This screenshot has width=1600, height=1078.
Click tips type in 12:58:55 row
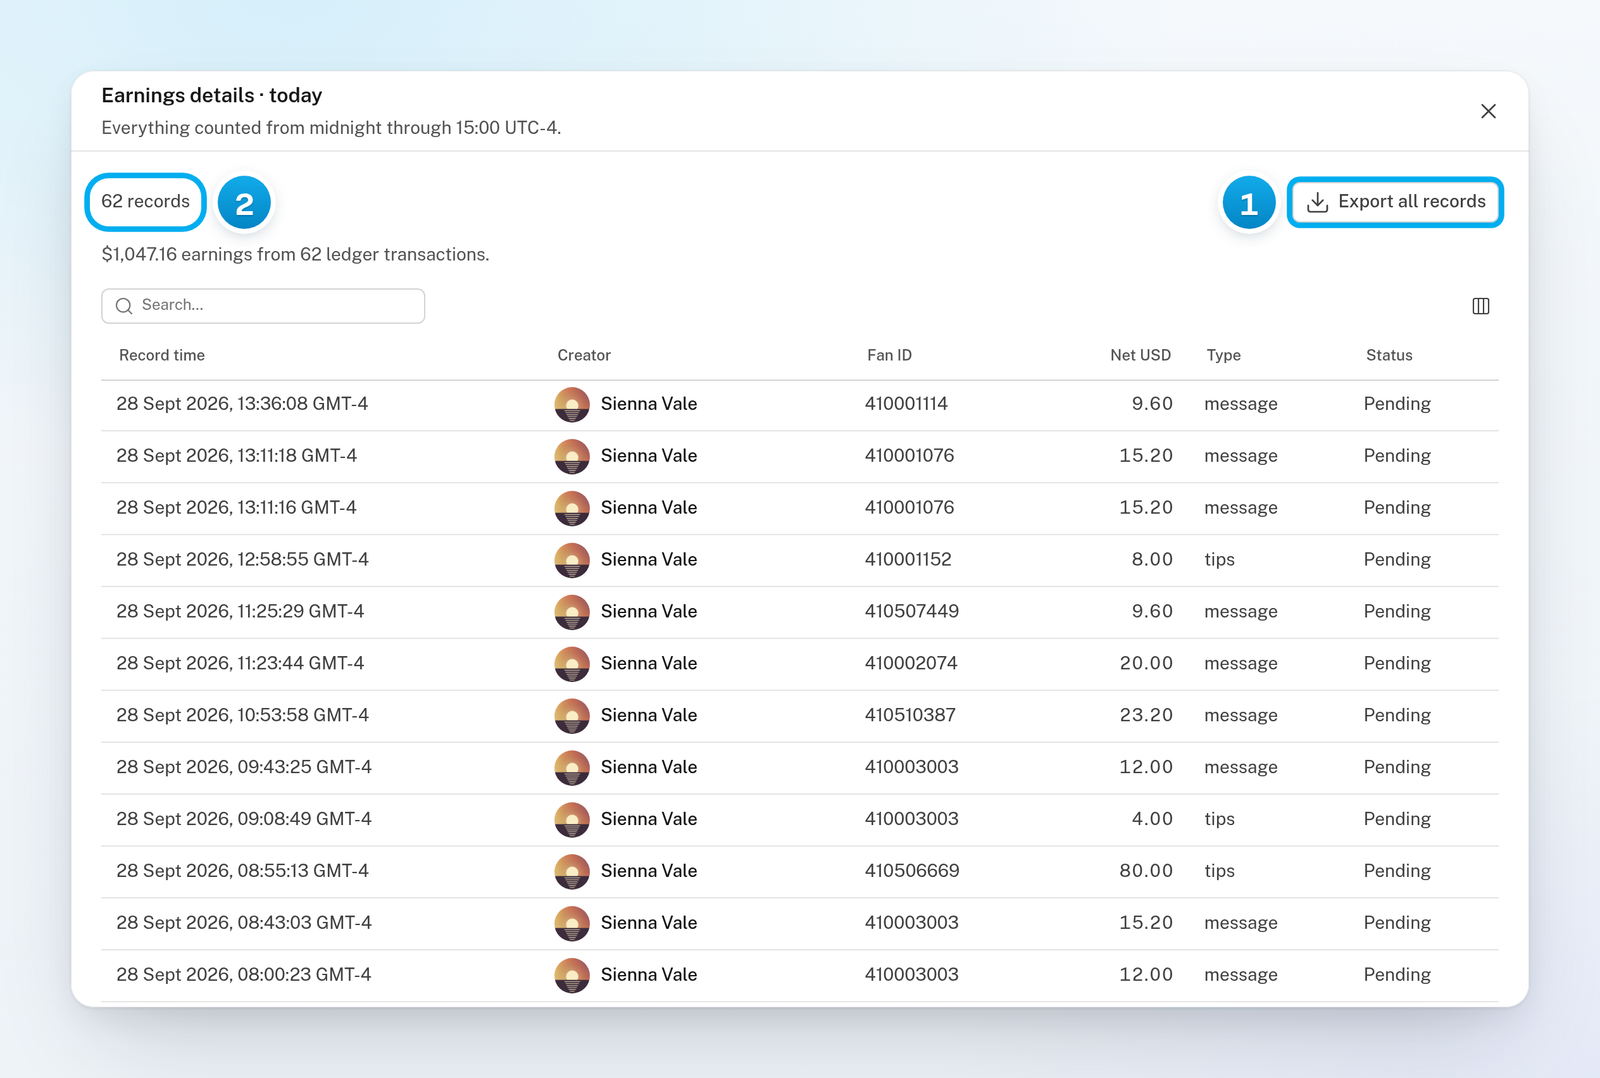[1219, 560]
